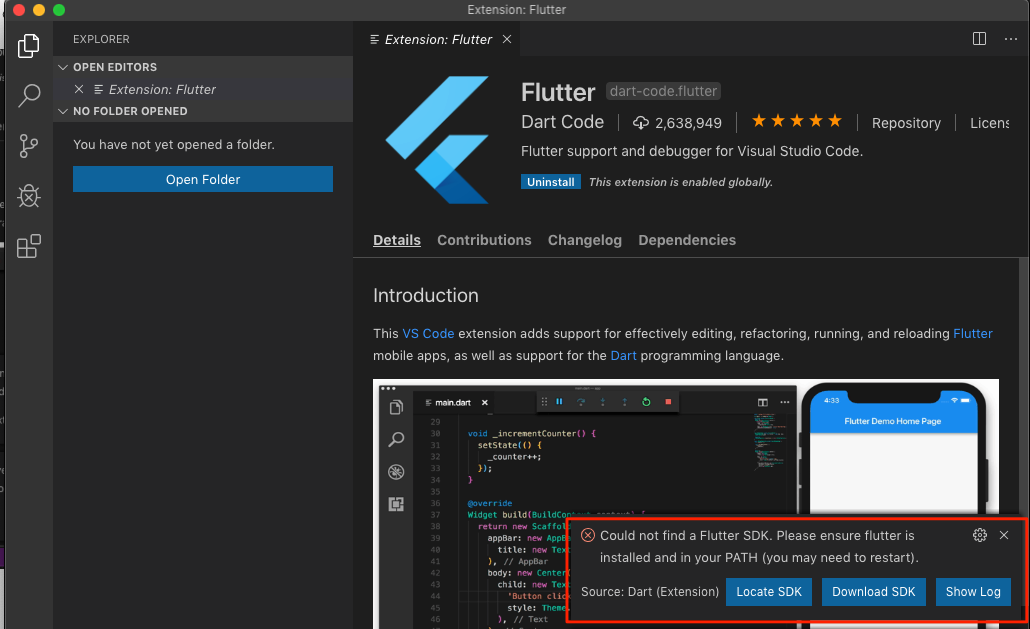Click the extension file icon in editor tab
Image resolution: width=1030 pixels, height=629 pixels.
point(374,39)
